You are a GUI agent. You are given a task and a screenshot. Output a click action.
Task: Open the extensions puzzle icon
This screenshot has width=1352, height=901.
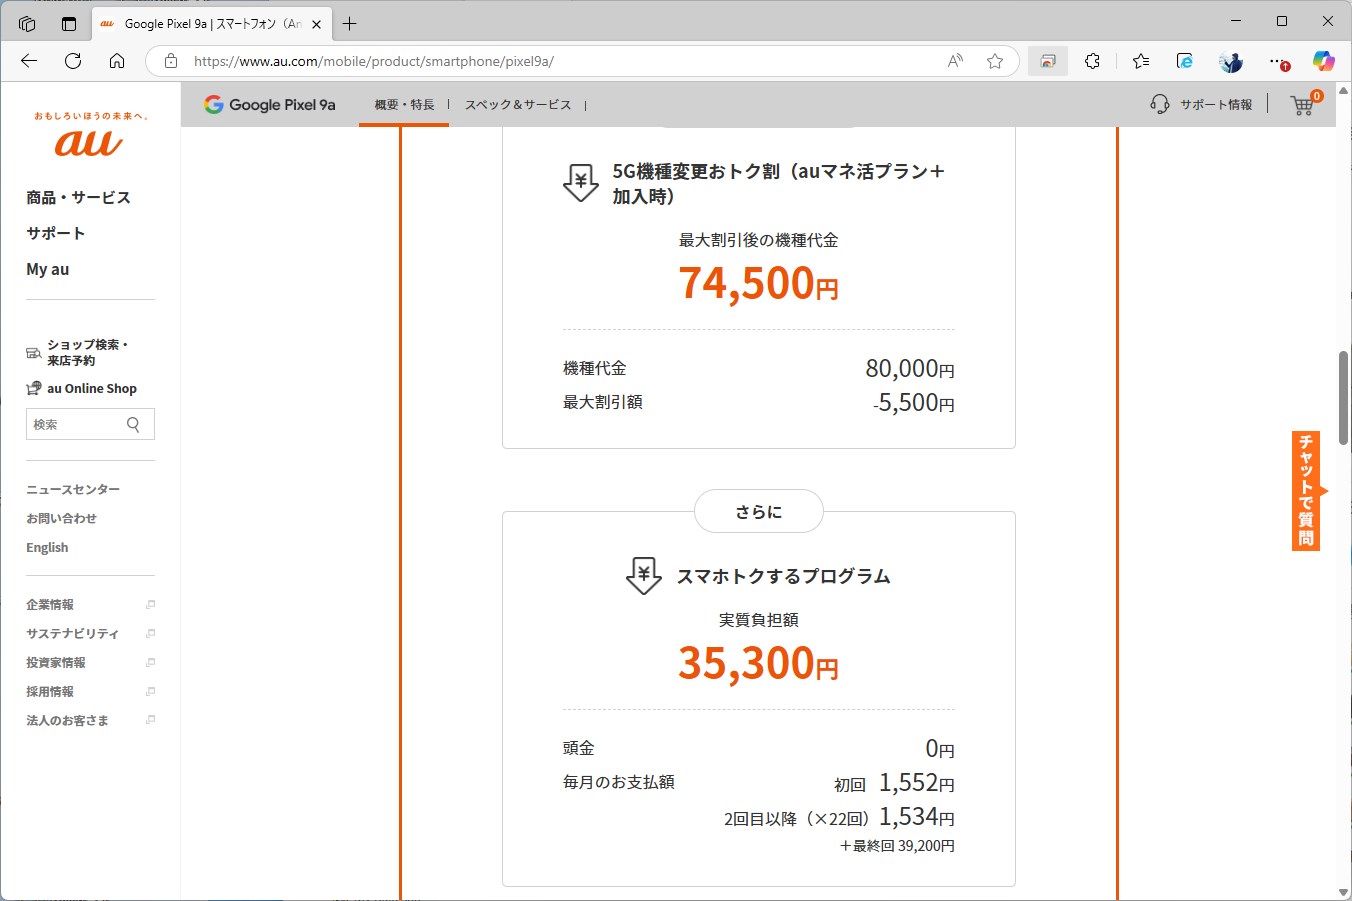click(x=1092, y=61)
